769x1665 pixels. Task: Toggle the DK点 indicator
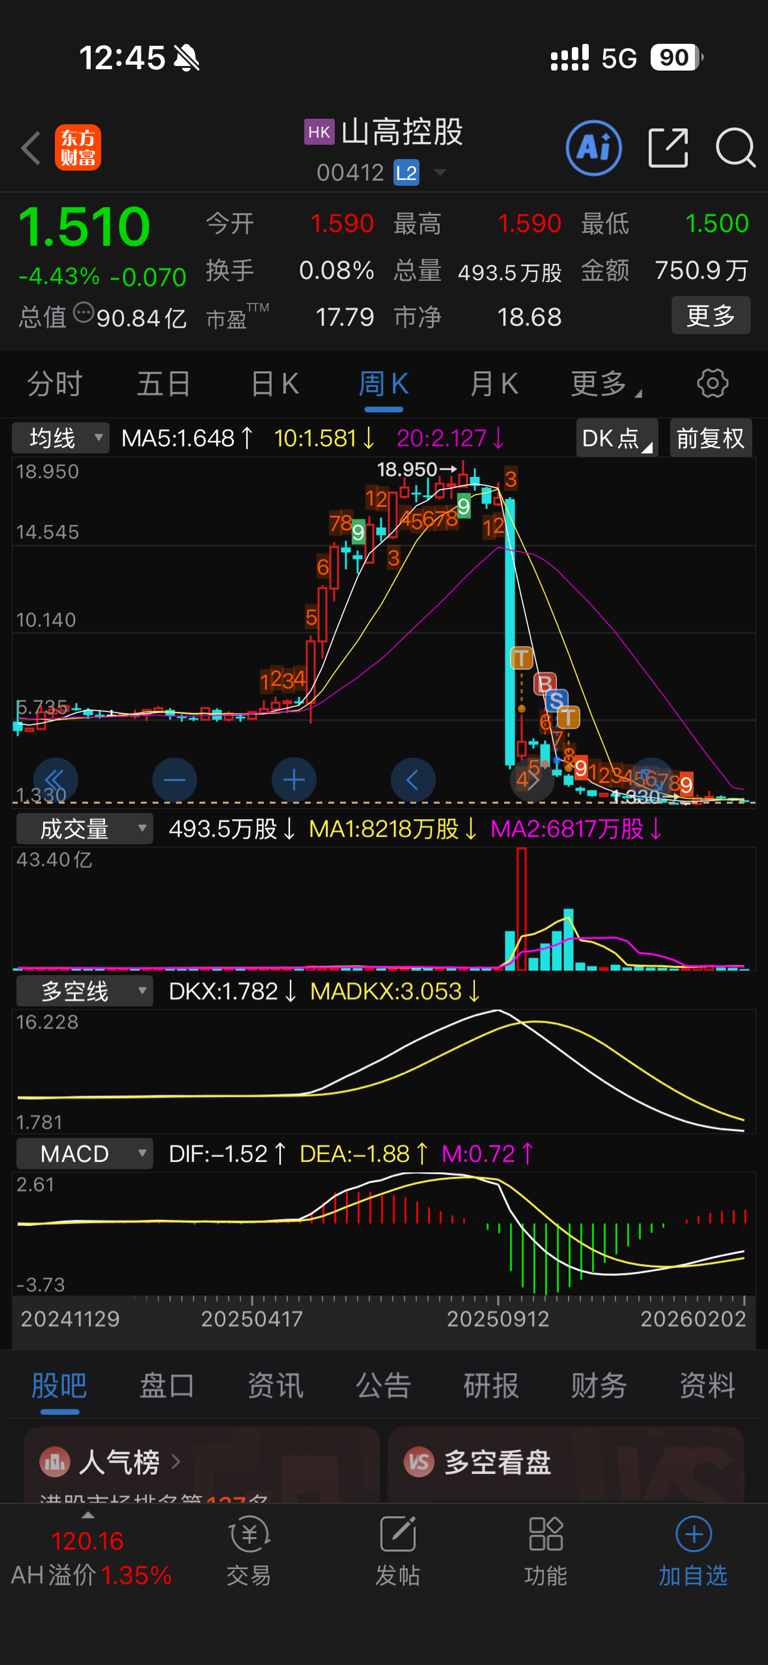point(617,438)
